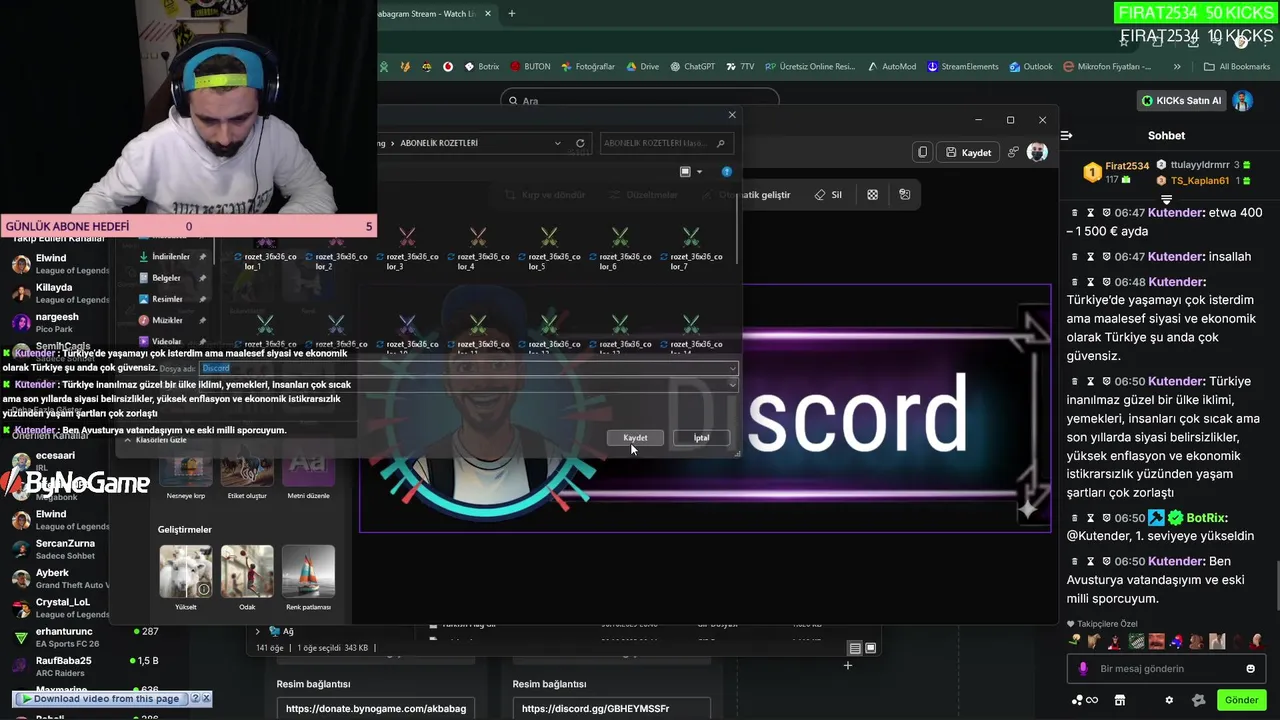The image size is (1280, 720).
Task: Open the 7TV bookmark
Action: tap(740, 67)
